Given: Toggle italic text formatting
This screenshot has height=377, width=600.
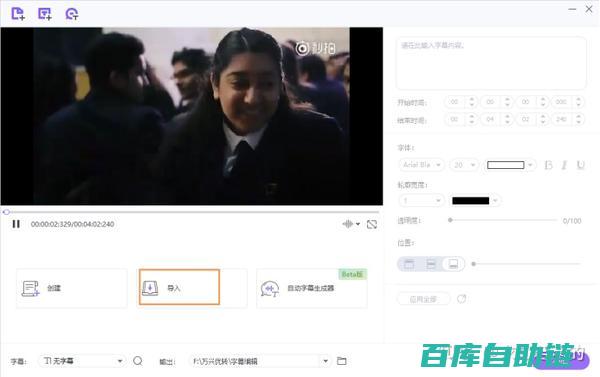Looking at the screenshot, I should [564, 165].
